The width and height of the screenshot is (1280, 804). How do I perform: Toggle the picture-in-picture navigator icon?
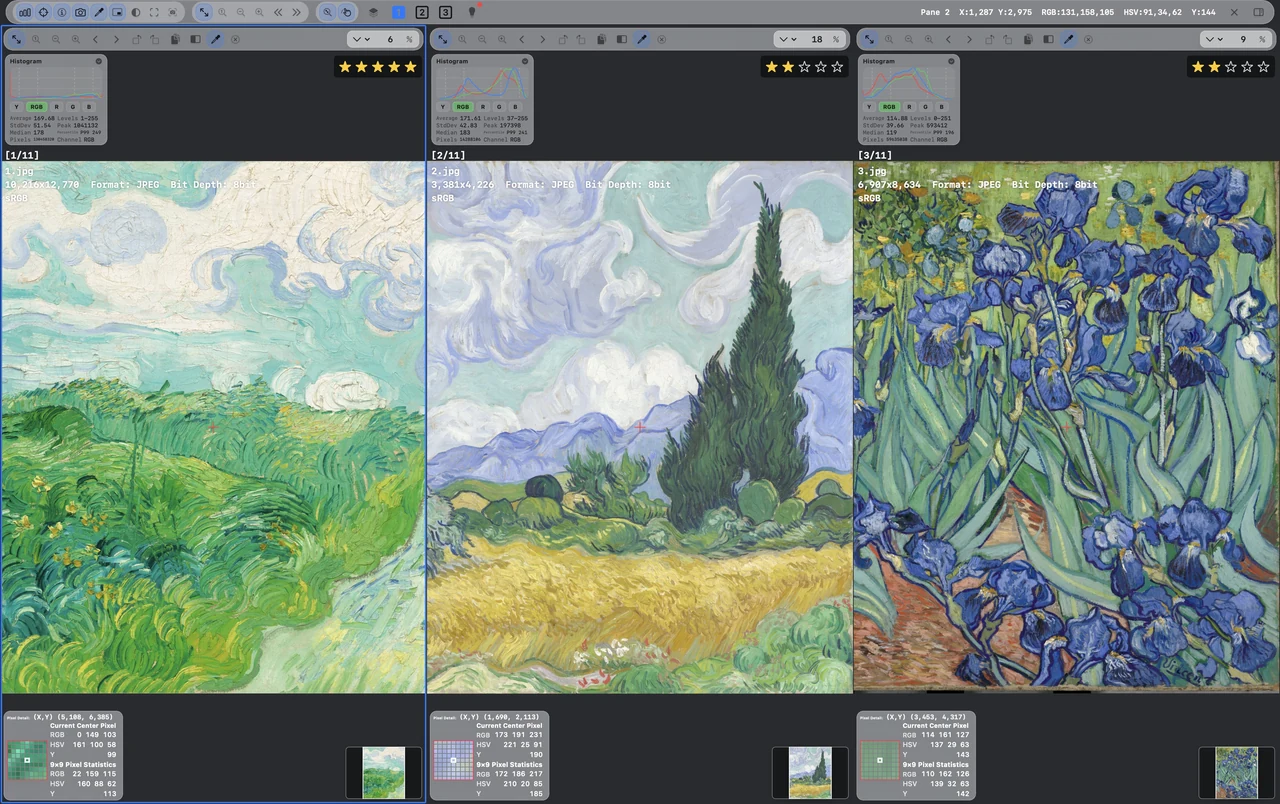118,12
